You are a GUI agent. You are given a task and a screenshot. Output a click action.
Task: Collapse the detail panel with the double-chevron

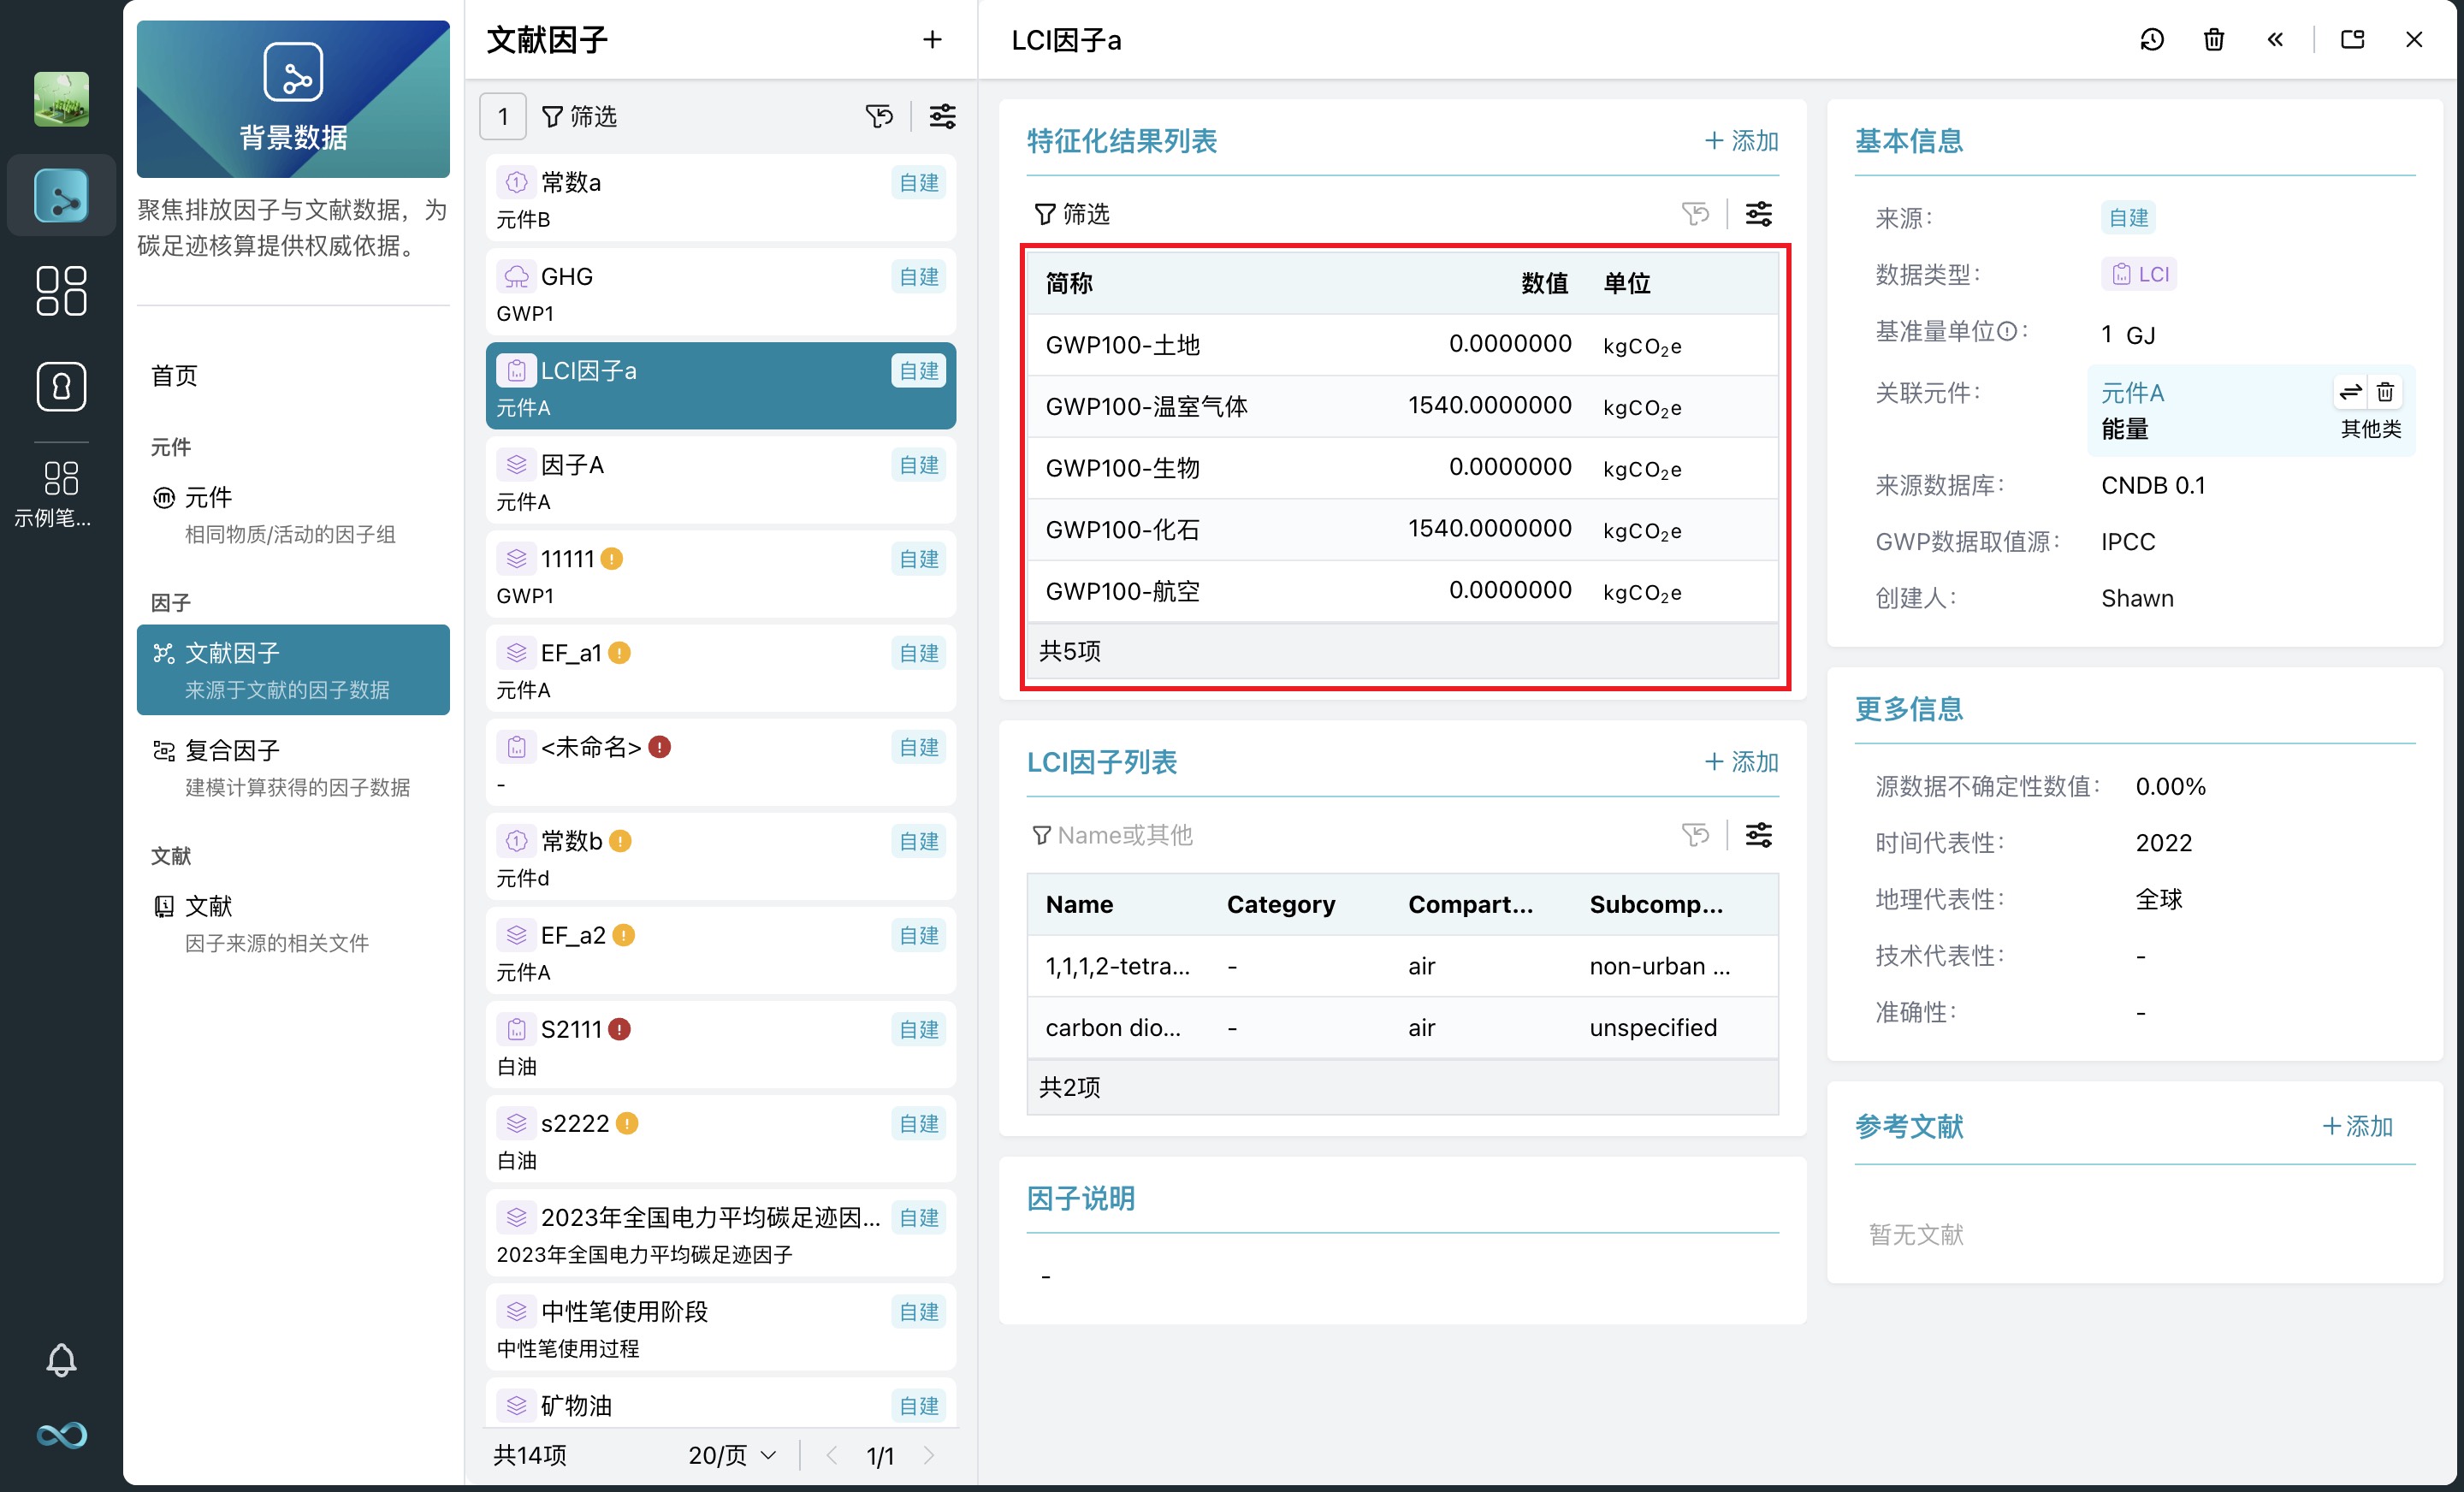tap(2275, 40)
